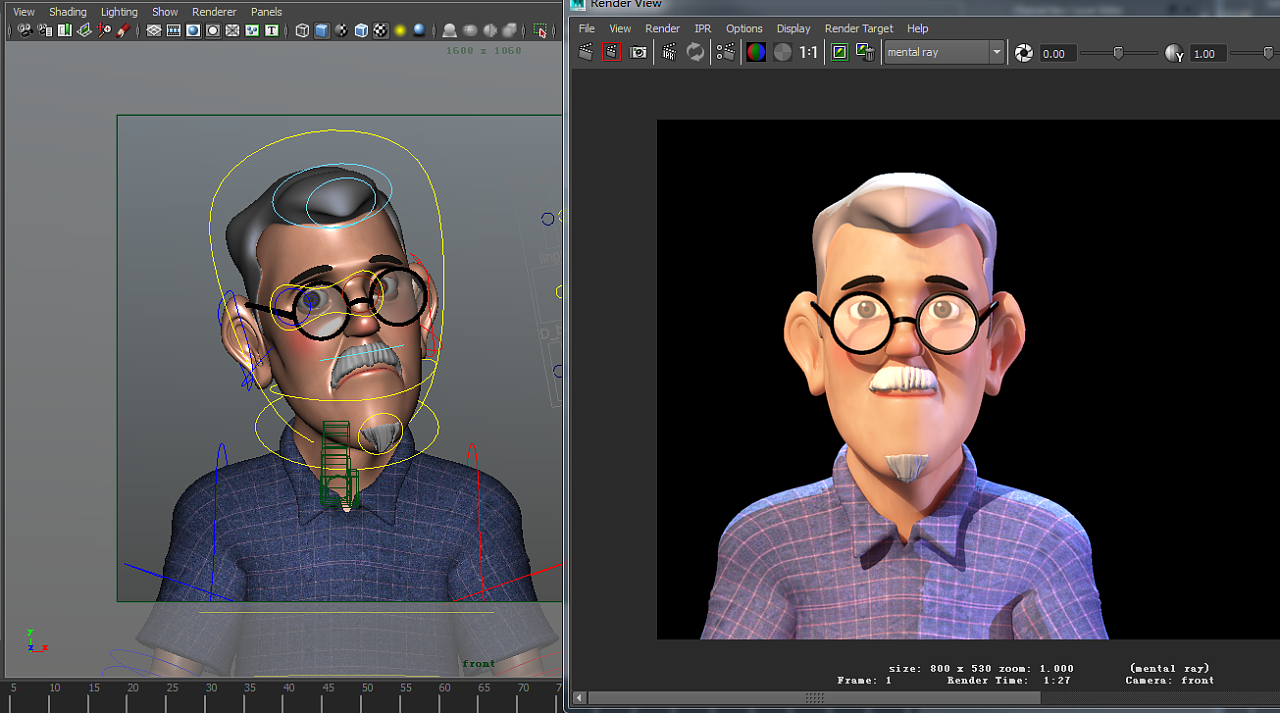Open the Lighting menu
This screenshot has width=1280, height=713.
119,12
